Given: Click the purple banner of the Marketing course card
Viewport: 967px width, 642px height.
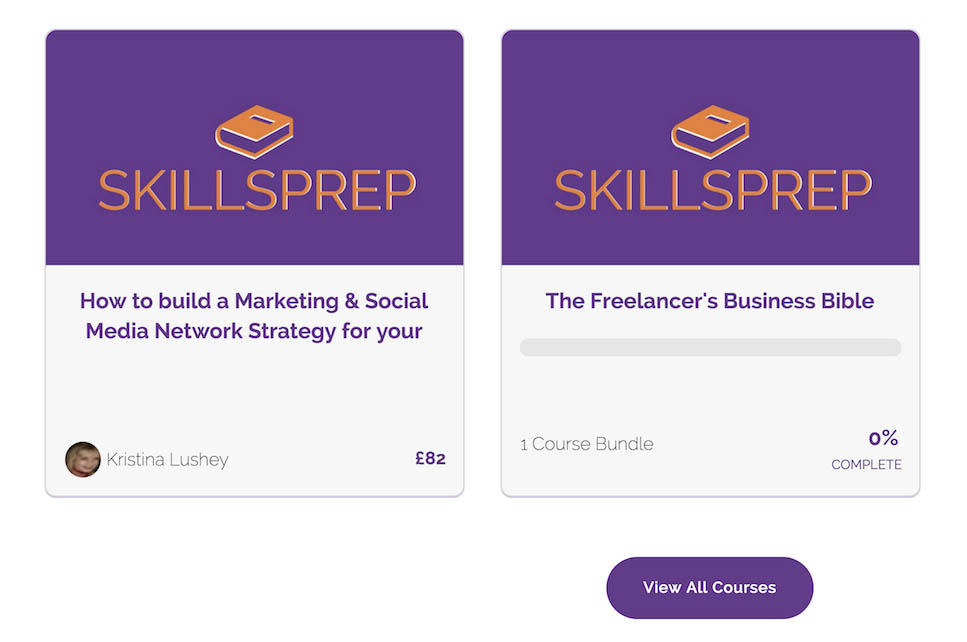Looking at the screenshot, I should (254, 145).
